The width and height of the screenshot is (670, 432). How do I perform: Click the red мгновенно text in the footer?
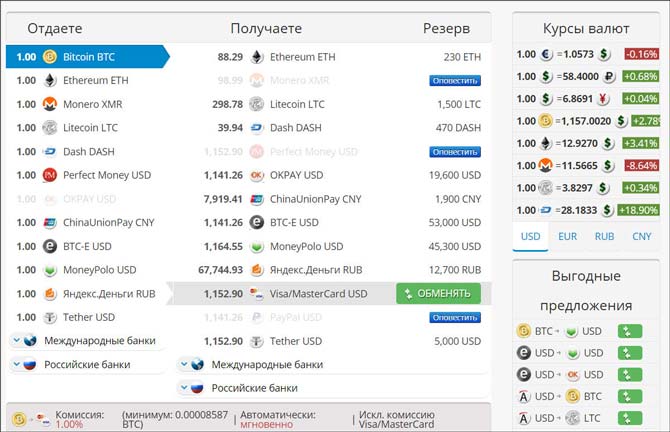(x=267, y=425)
